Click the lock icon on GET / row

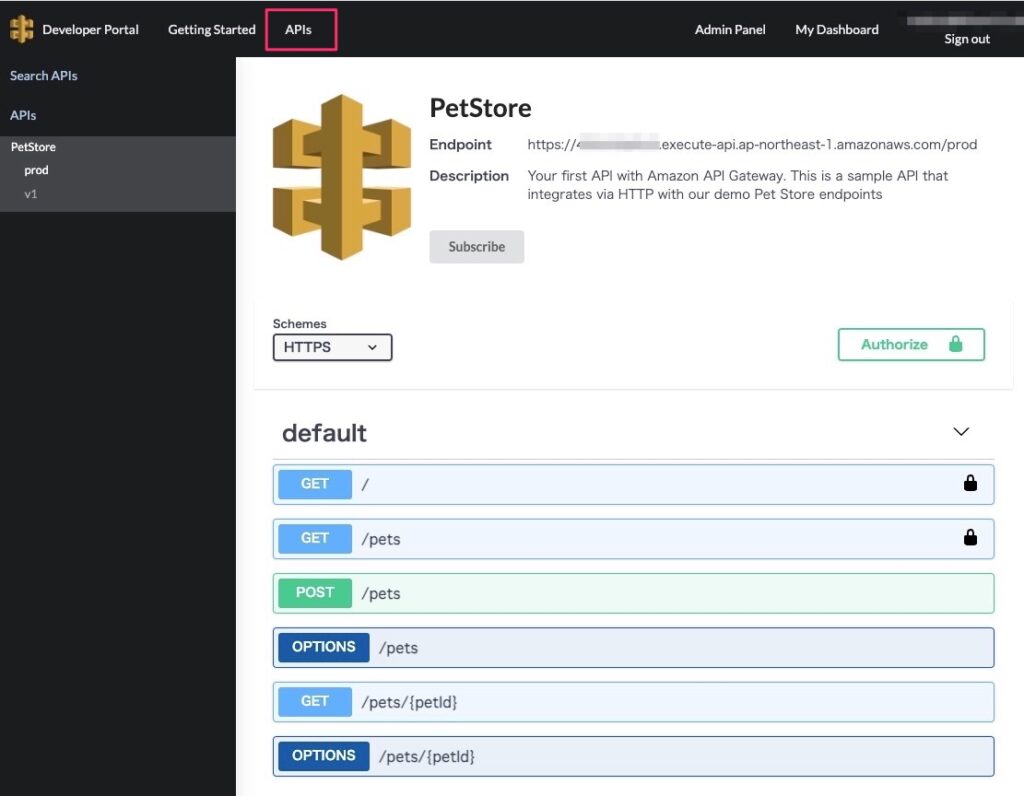[969, 484]
